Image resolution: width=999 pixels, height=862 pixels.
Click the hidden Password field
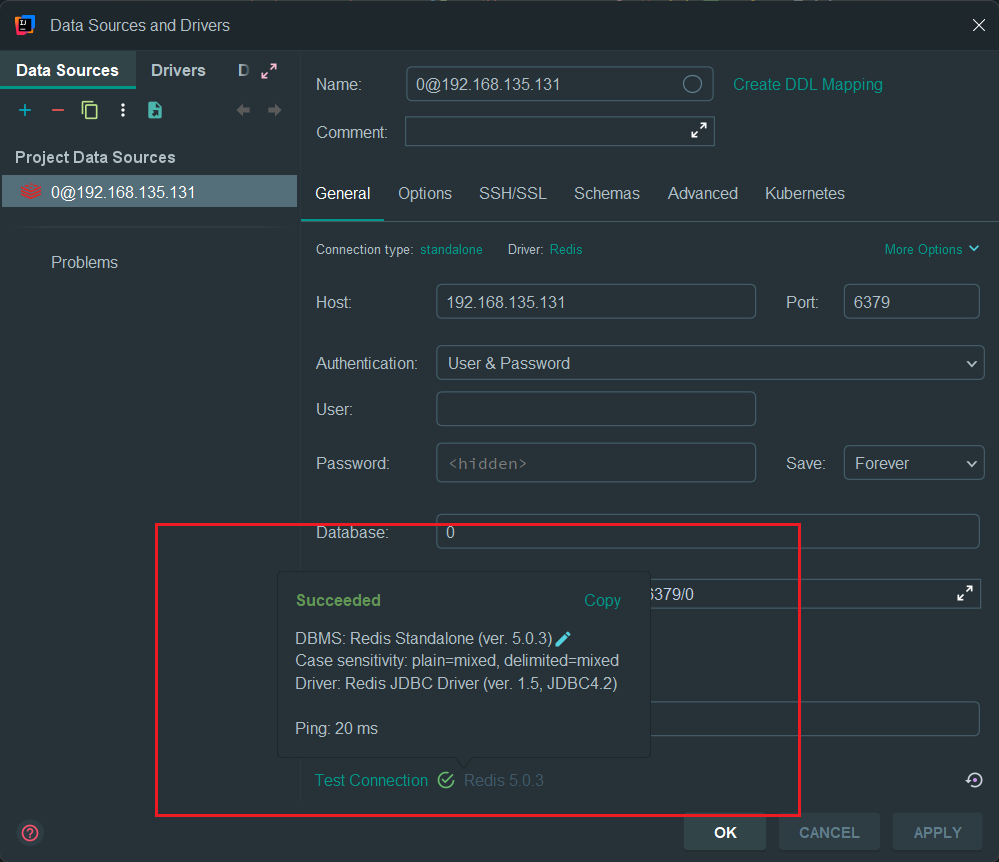(596, 463)
